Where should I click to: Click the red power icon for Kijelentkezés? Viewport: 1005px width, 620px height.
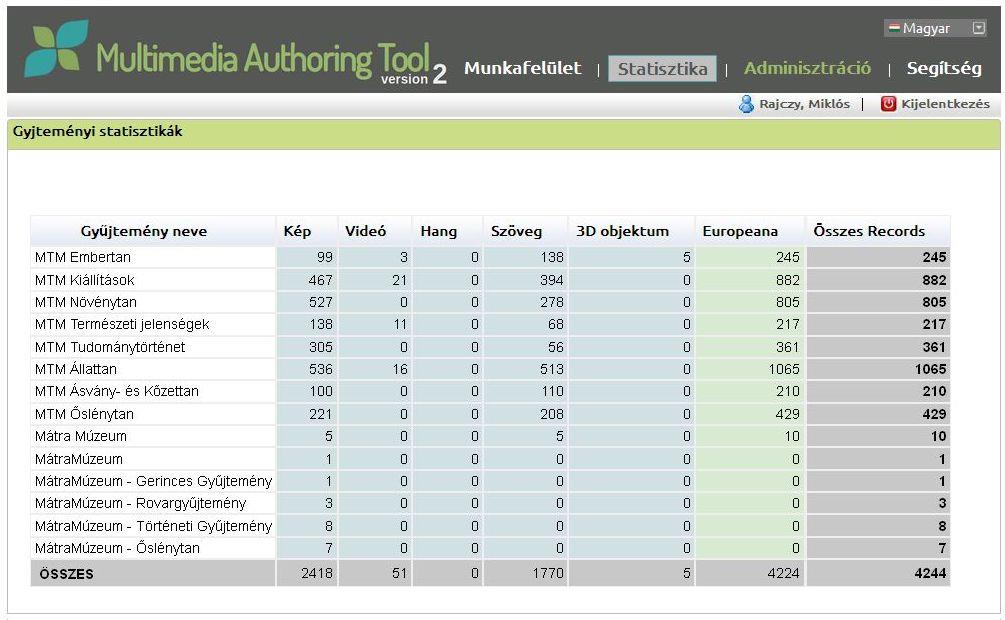888,103
